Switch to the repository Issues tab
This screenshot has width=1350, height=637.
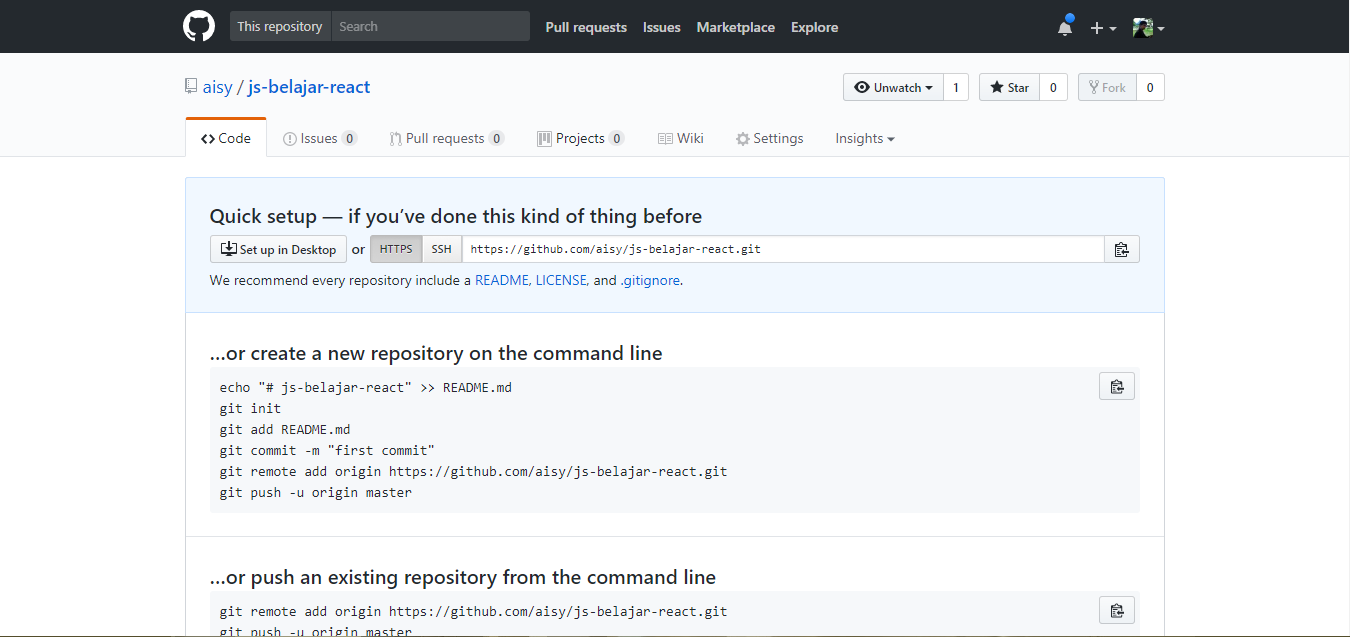click(x=320, y=139)
